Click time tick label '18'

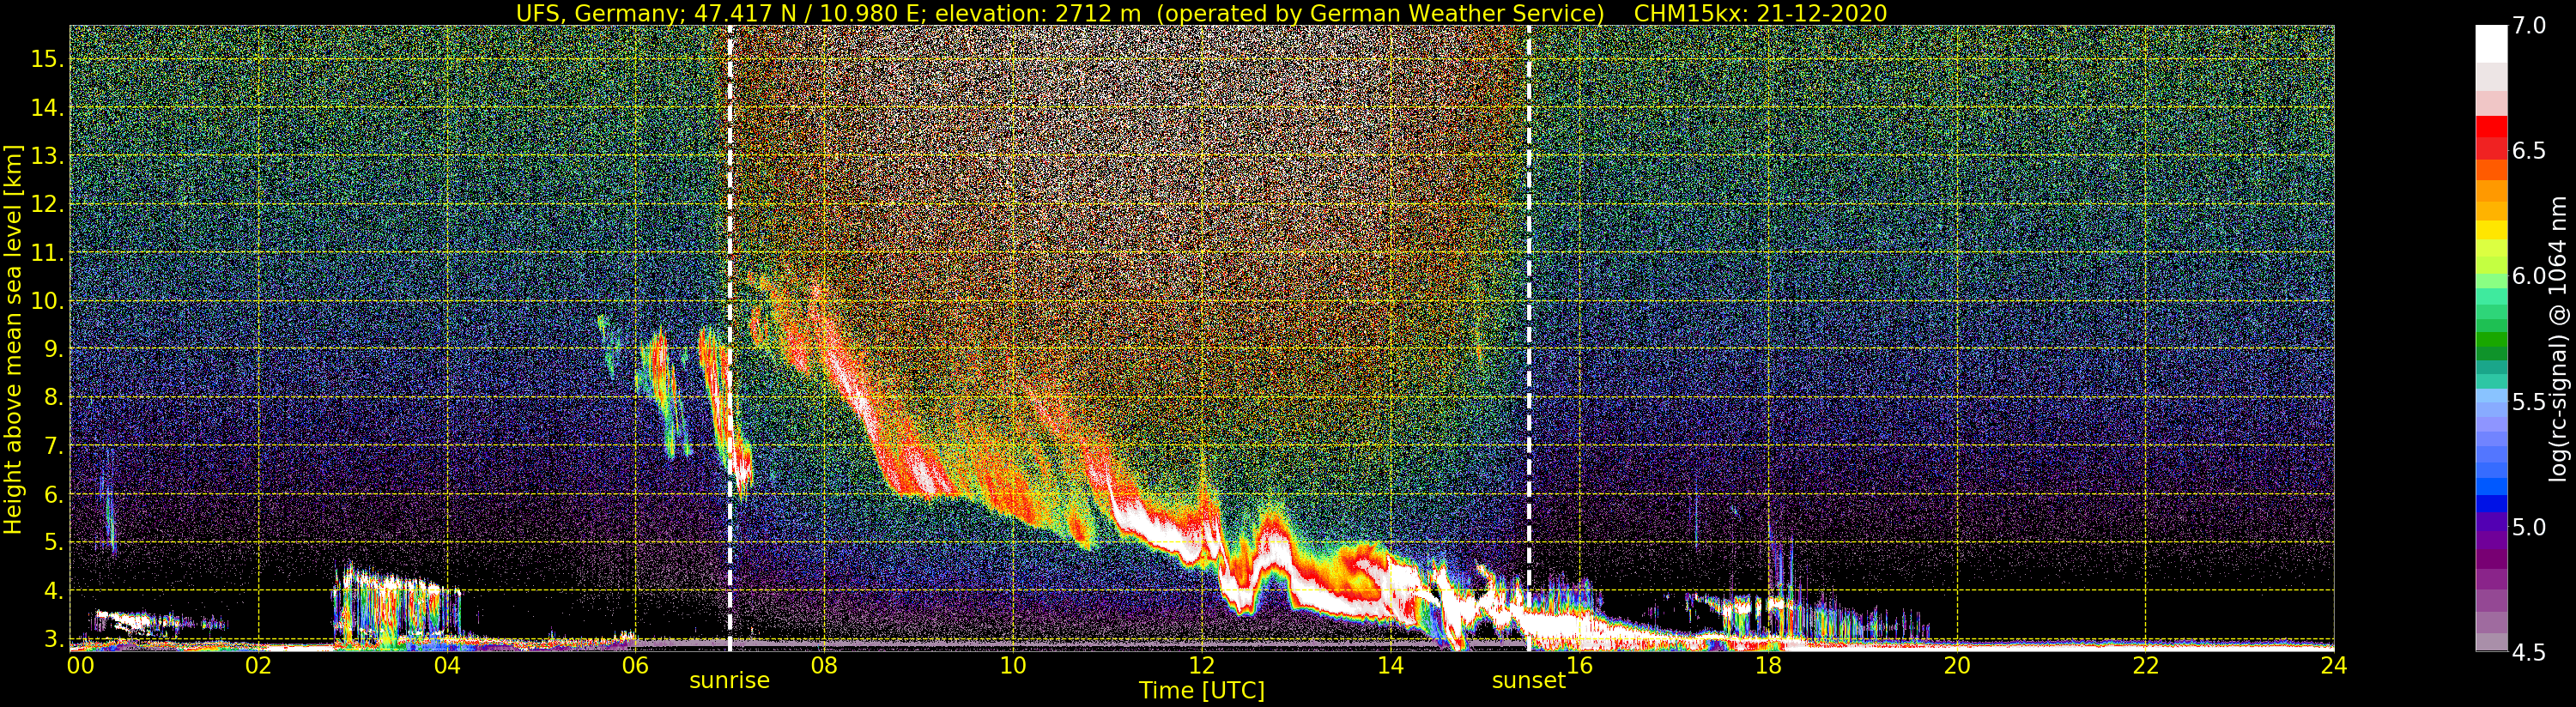point(1768,665)
